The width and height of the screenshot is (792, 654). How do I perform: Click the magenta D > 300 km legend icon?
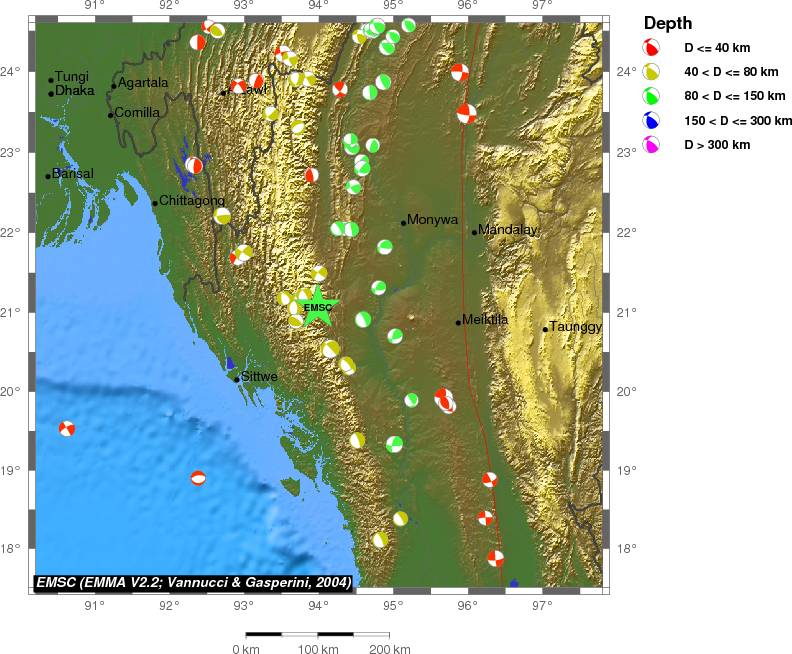(x=651, y=145)
